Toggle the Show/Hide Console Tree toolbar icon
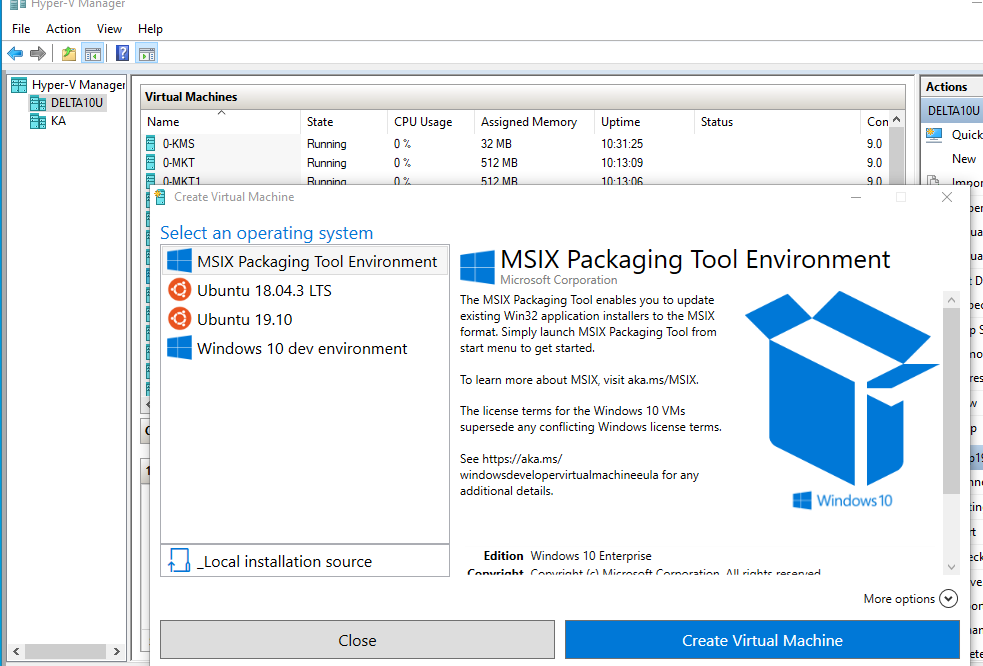Image resolution: width=983 pixels, height=666 pixels. click(x=93, y=54)
